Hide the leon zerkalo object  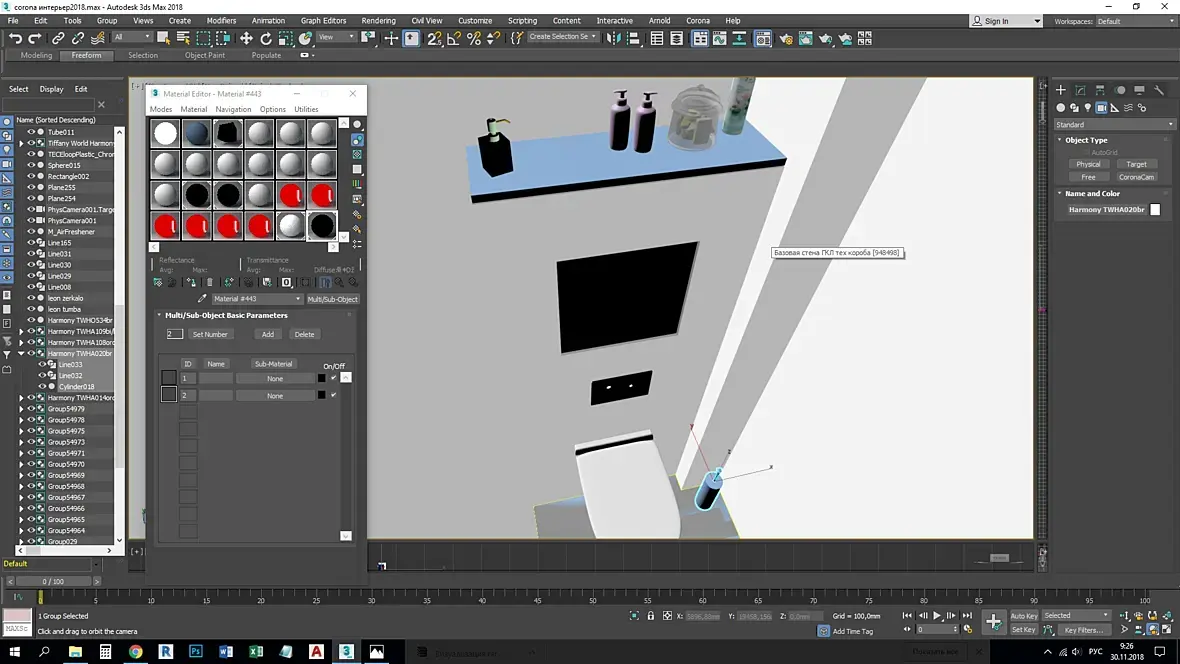click(x=31, y=298)
